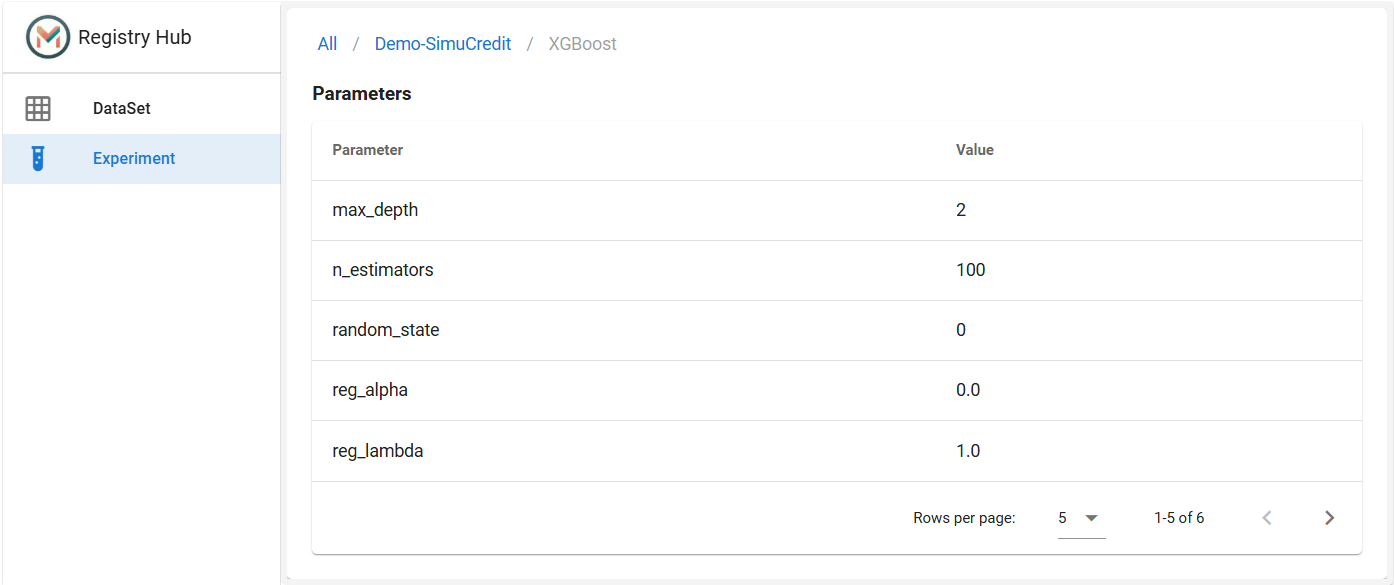The height and width of the screenshot is (585, 1394).
Task: Click the Registry Hub title text
Action: [135, 37]
